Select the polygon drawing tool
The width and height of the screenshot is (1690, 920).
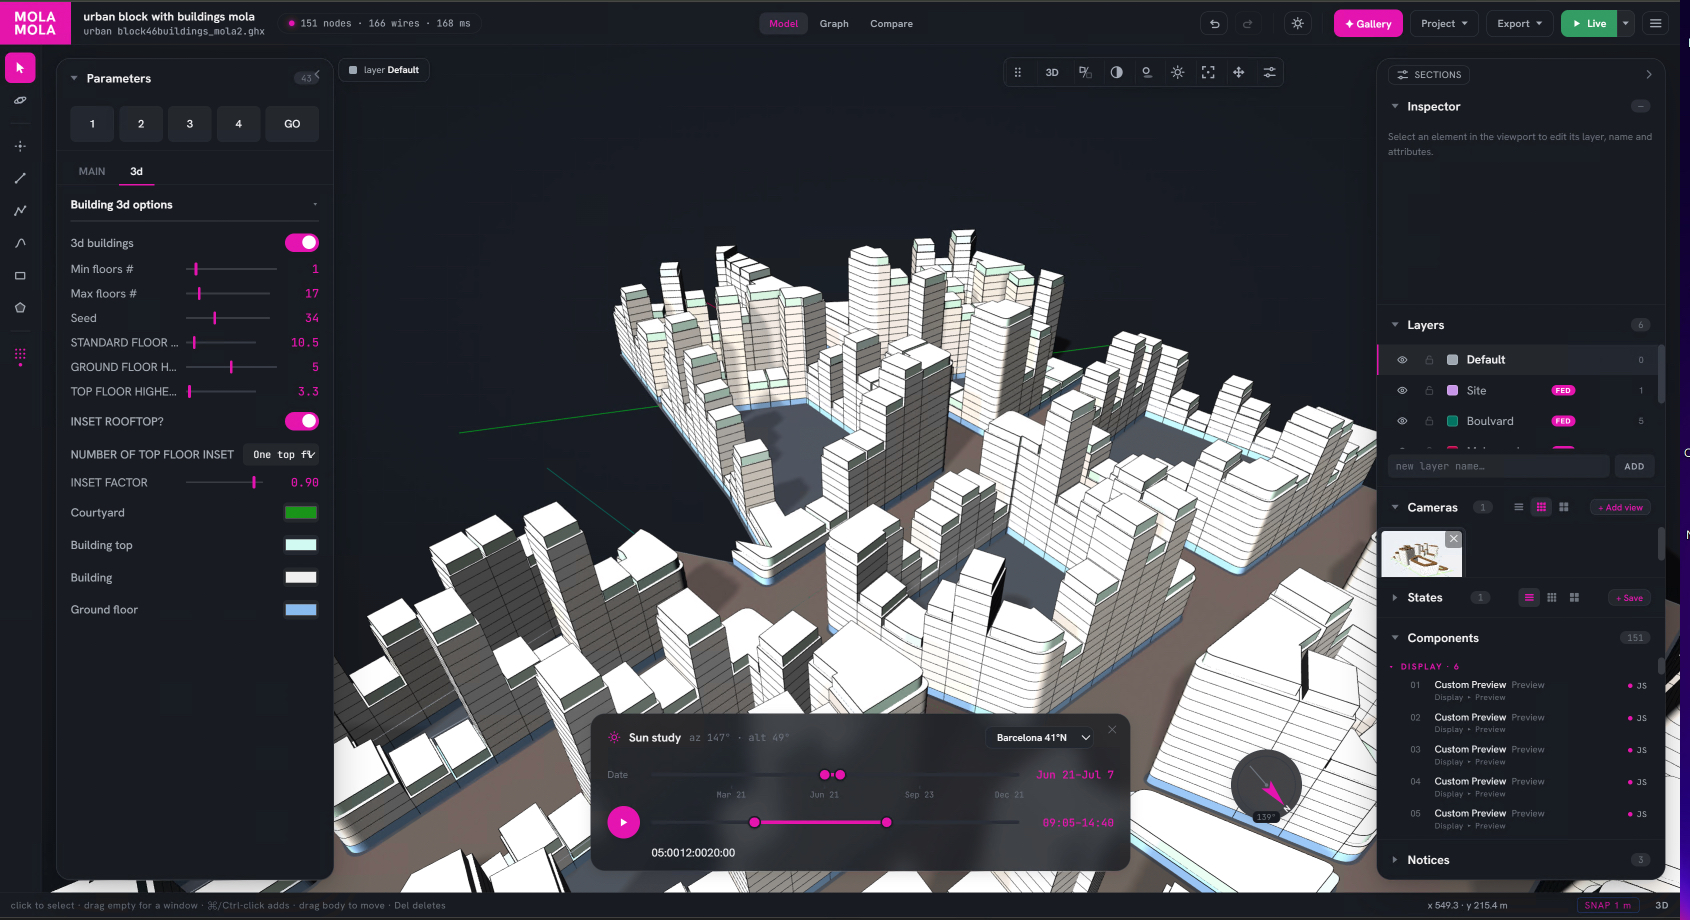pos(20,308)
